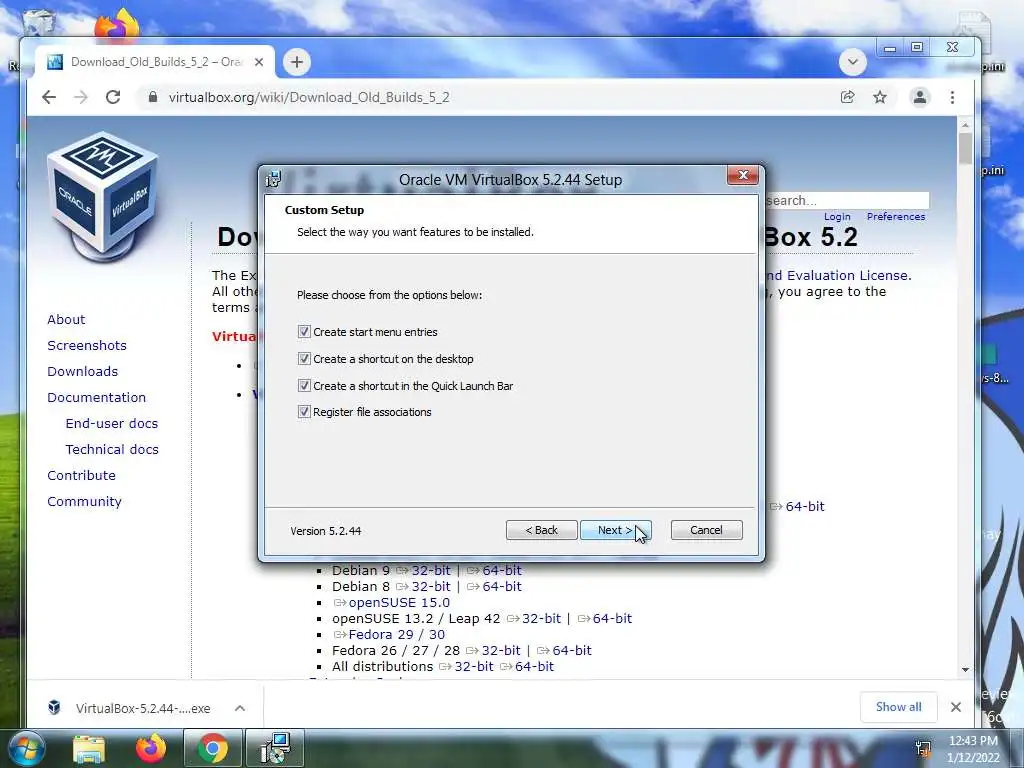The width and height of the screenshot is (1024, 768).
Task: Click the Next button in setup
Action: click(615, 530)
